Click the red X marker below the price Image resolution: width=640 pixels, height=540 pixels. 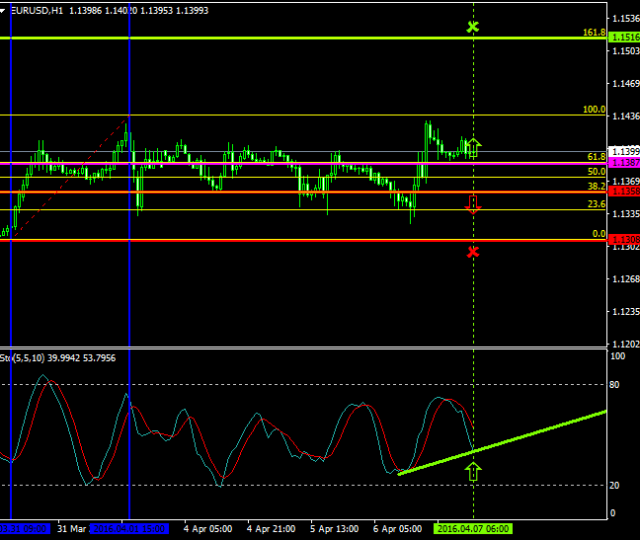(473, 252)
